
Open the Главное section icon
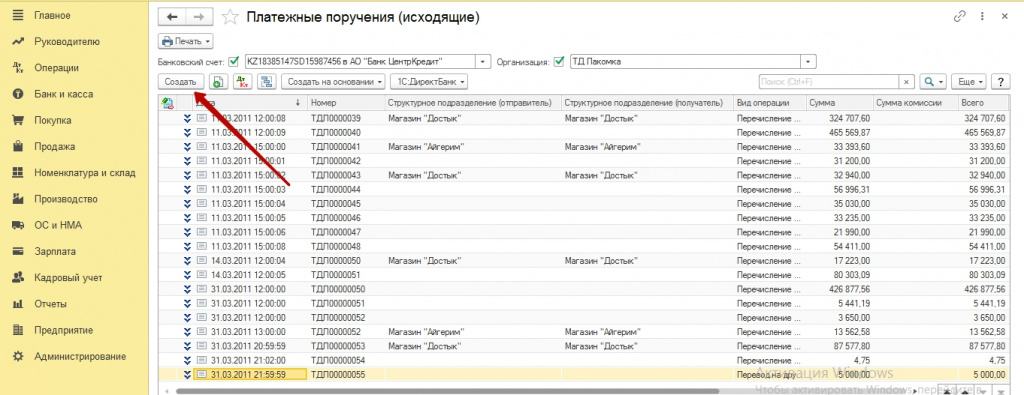coord(18,15)
